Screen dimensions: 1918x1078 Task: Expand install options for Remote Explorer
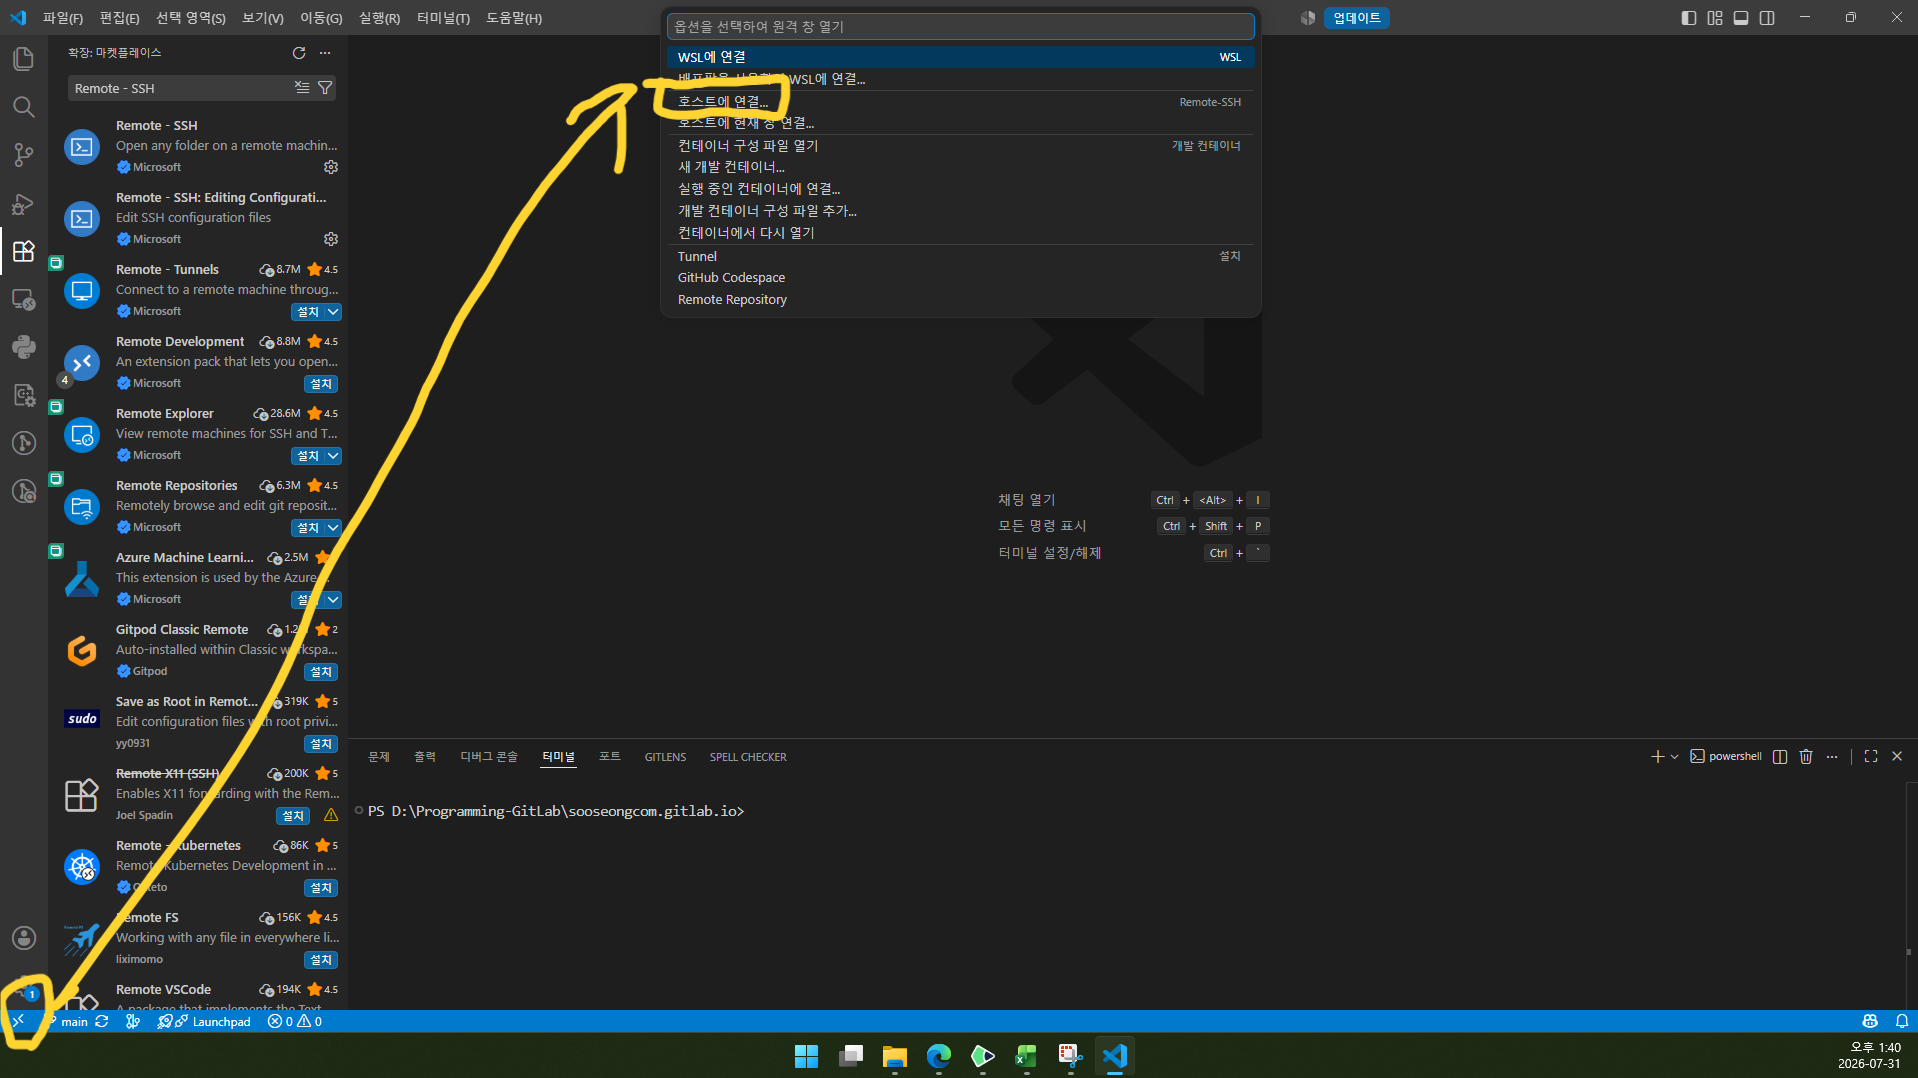coord(334,456)
